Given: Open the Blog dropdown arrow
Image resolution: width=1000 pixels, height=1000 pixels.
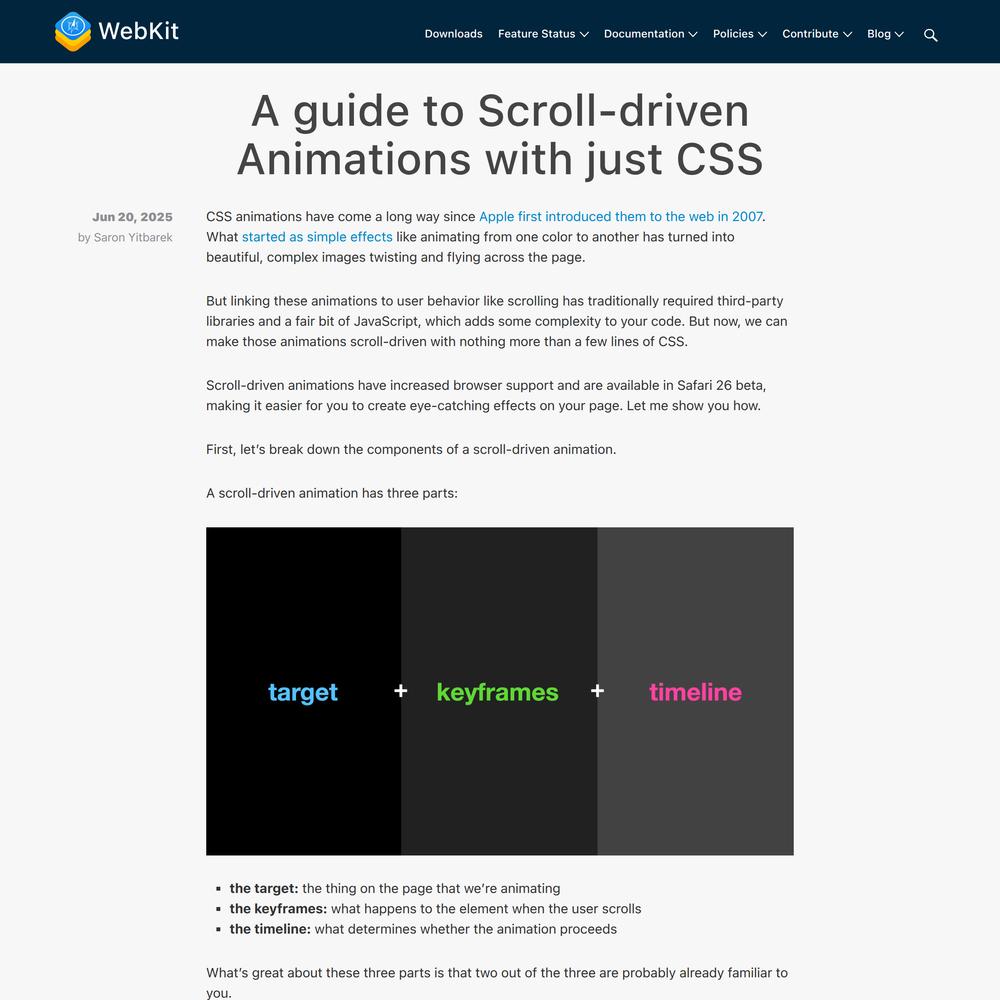Looking at the screenshot, I should 899,35.
